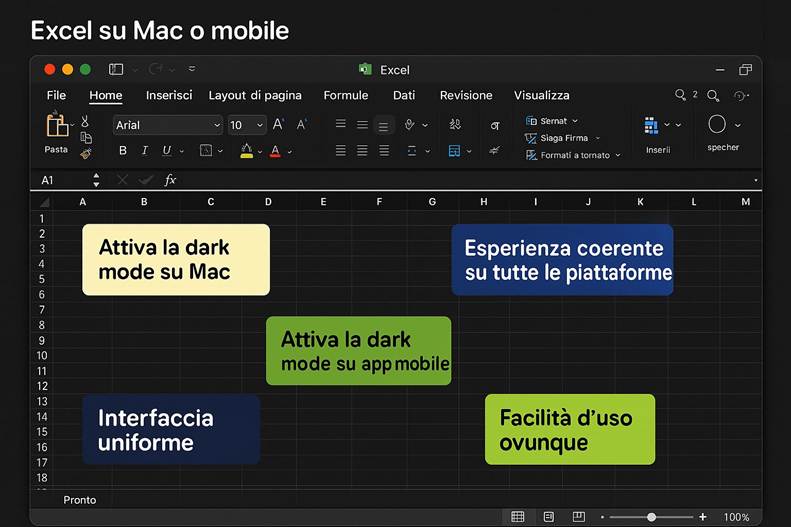The width and height of the screenshot is (791, 527).
Task: Click the scissors cut icon
Action: [x=85, y=121]
